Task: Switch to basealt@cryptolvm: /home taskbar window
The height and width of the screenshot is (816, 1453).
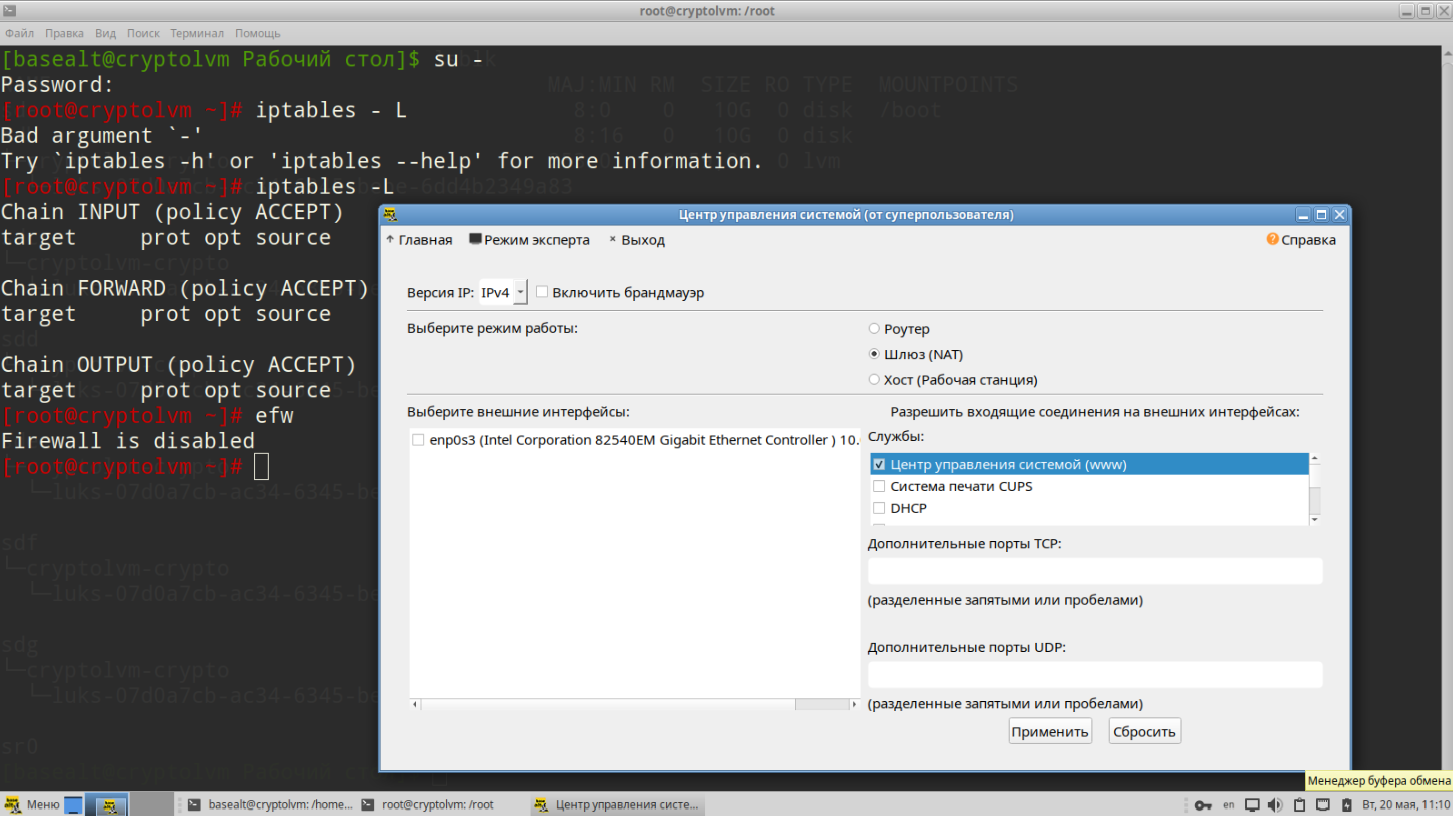Action: [x=270, y=805]
